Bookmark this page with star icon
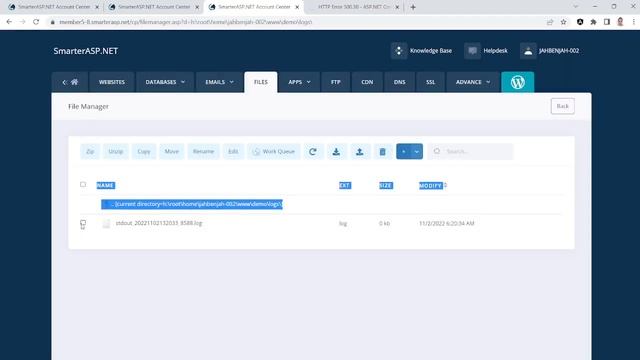 (x=564, y=22)
